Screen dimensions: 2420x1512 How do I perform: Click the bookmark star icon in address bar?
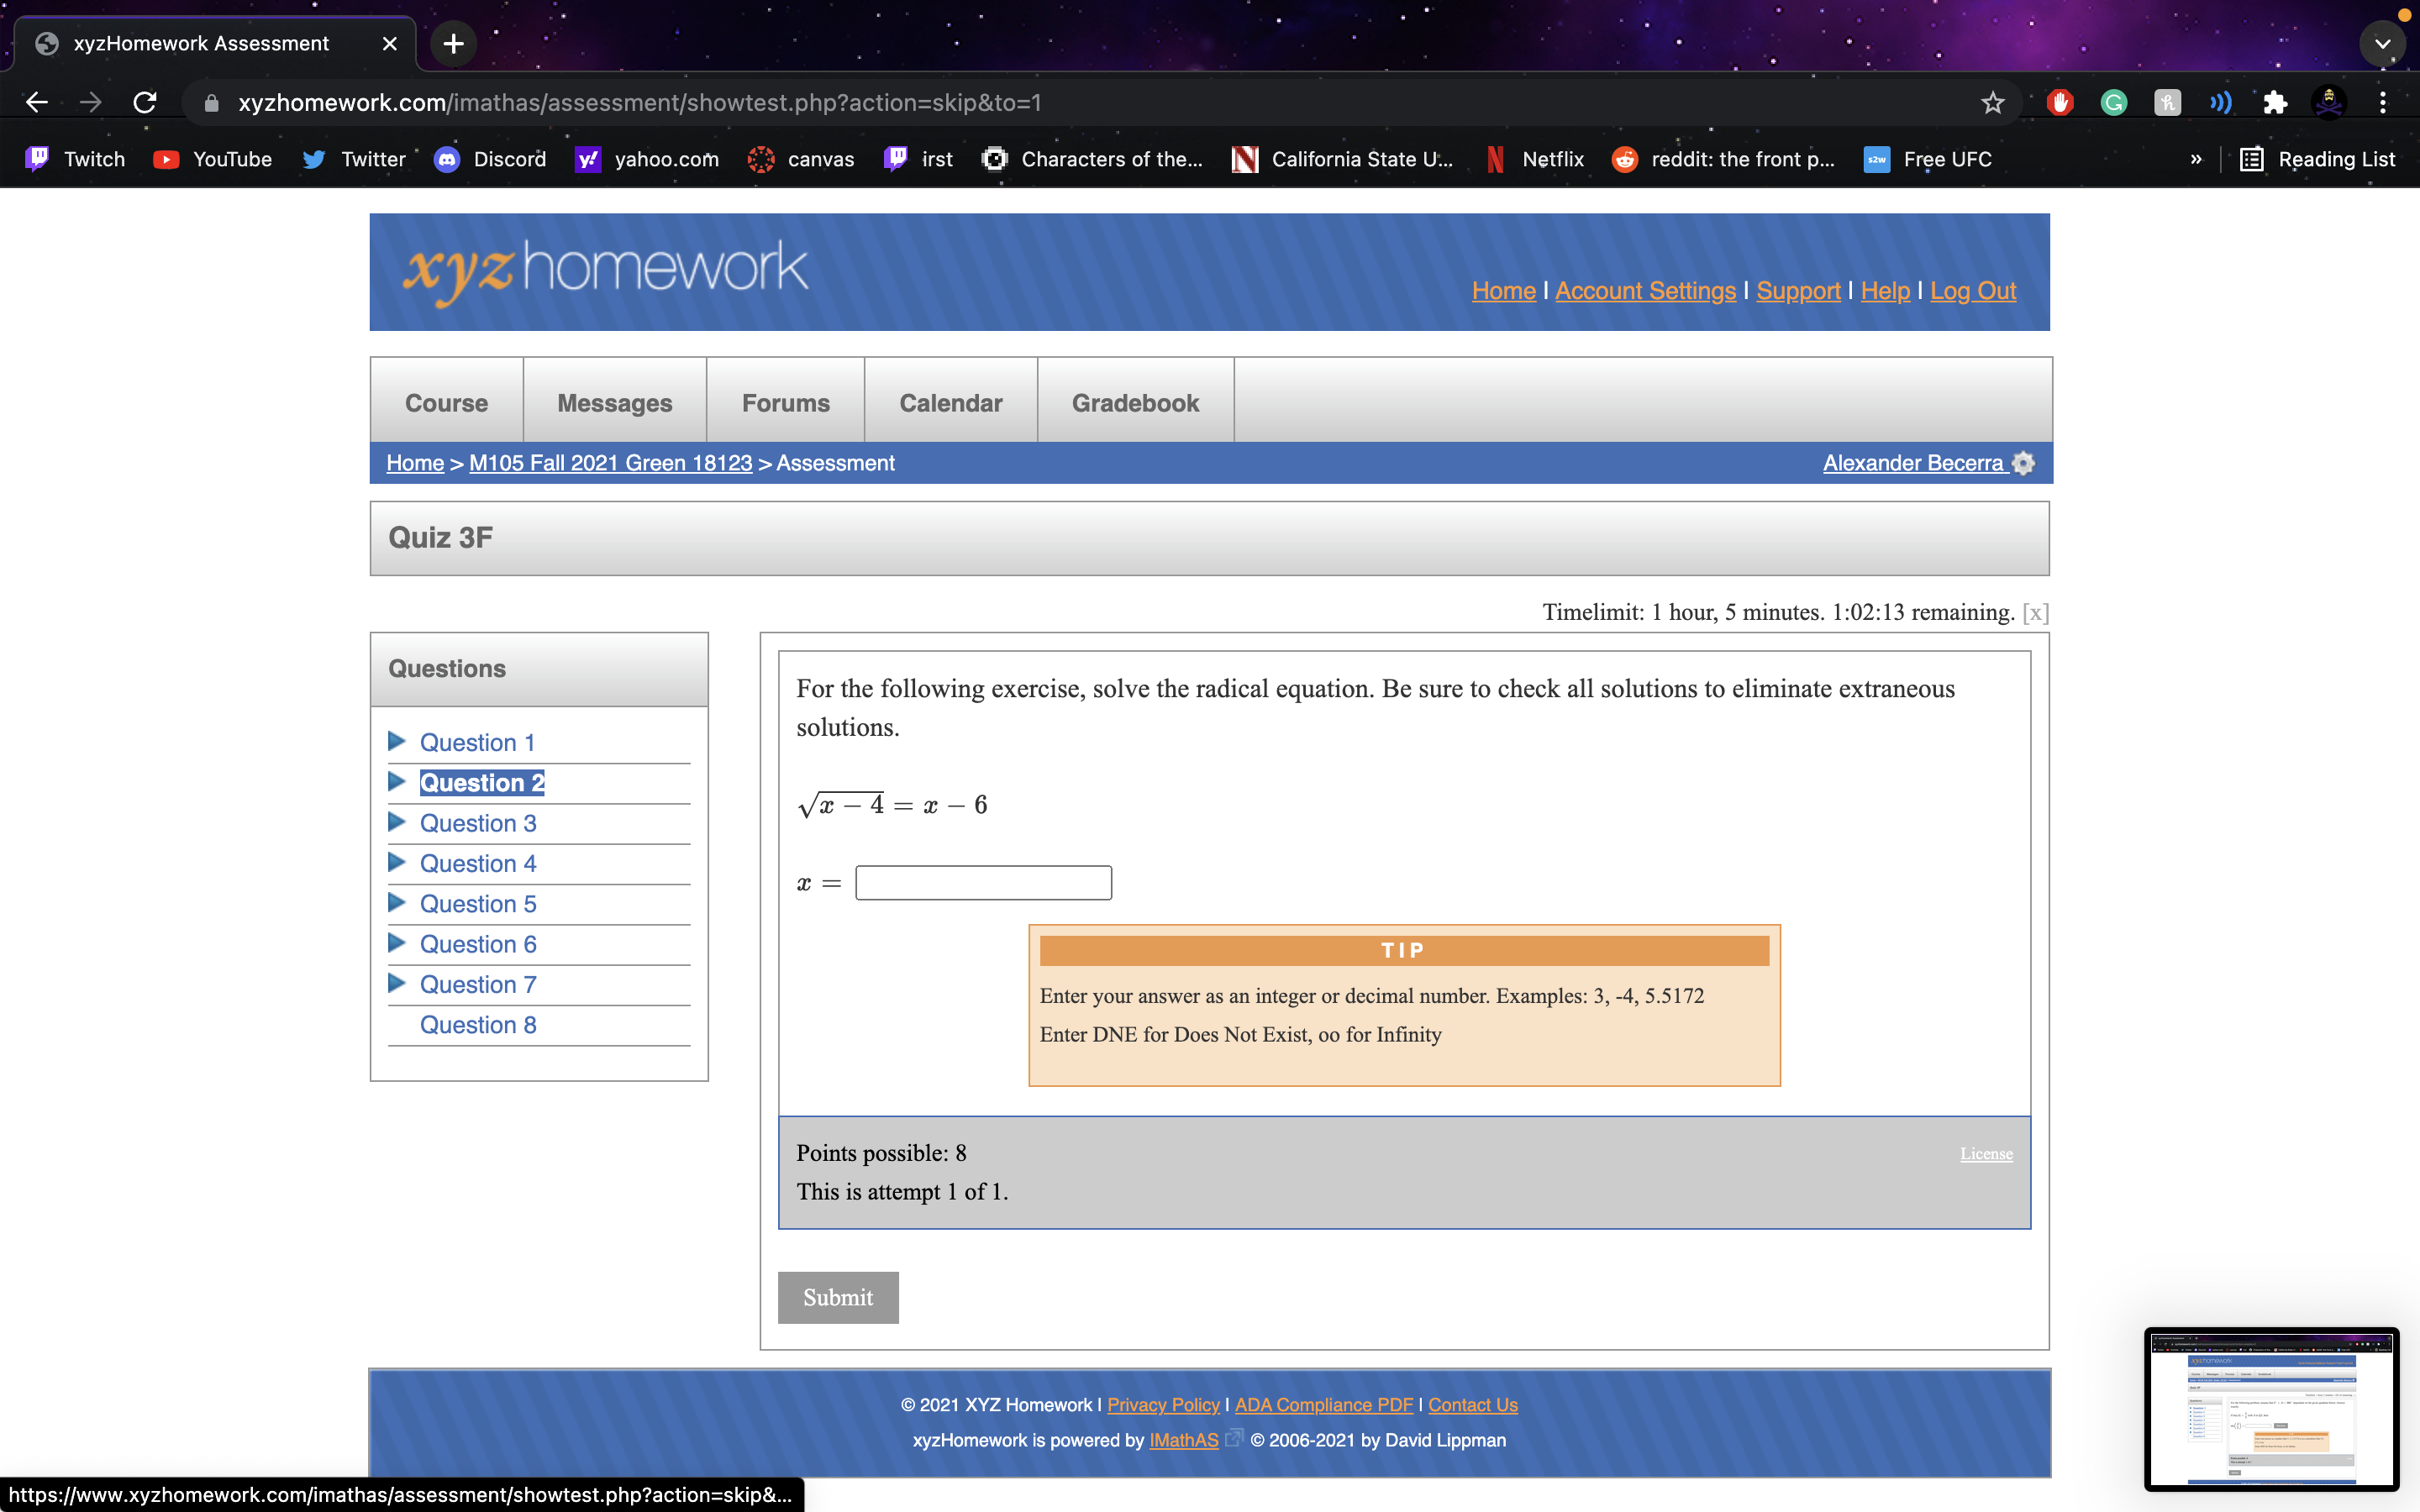point(1992,102)
